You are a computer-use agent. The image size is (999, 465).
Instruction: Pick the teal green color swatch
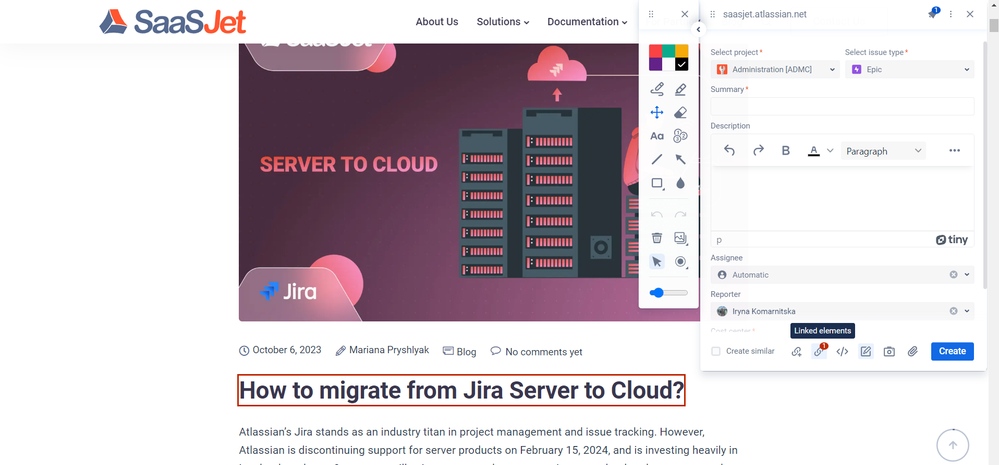668,51
